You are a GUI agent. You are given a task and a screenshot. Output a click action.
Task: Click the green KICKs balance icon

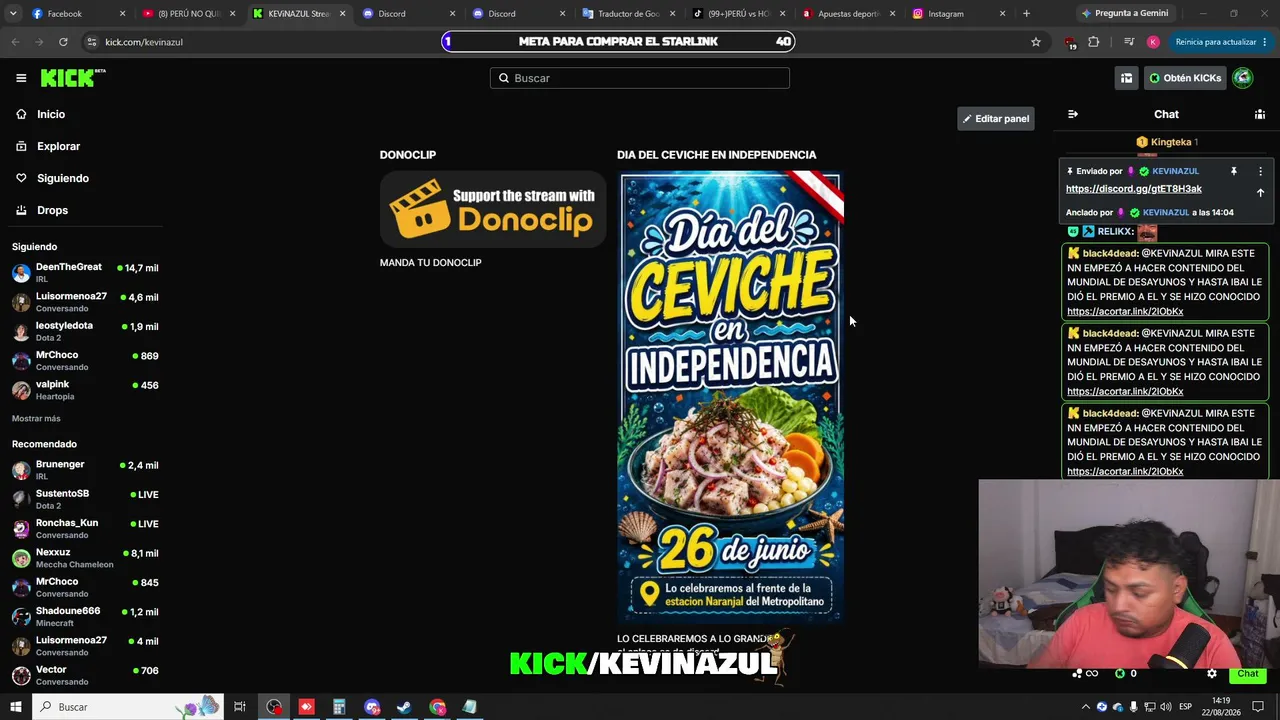click(x=1120, y=674)
